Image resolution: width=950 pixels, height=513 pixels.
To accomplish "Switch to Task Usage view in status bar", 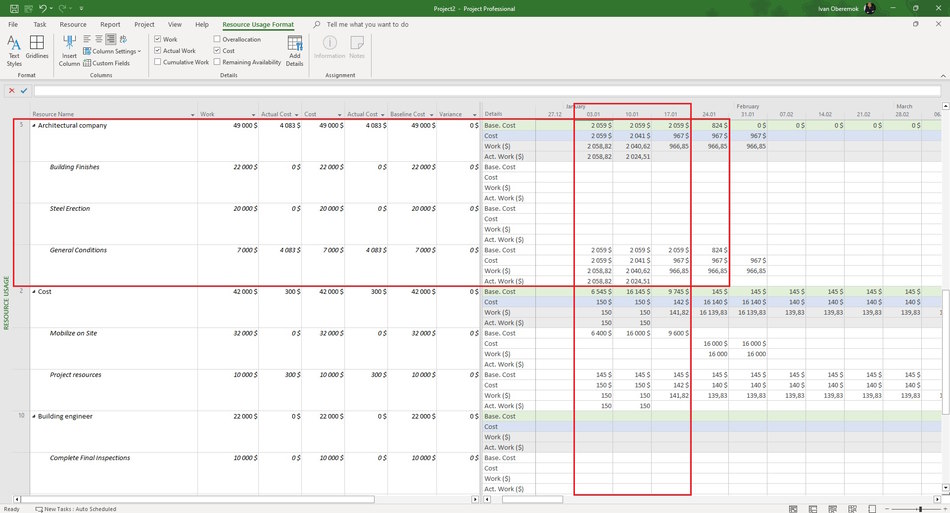I will pos(813,509).
